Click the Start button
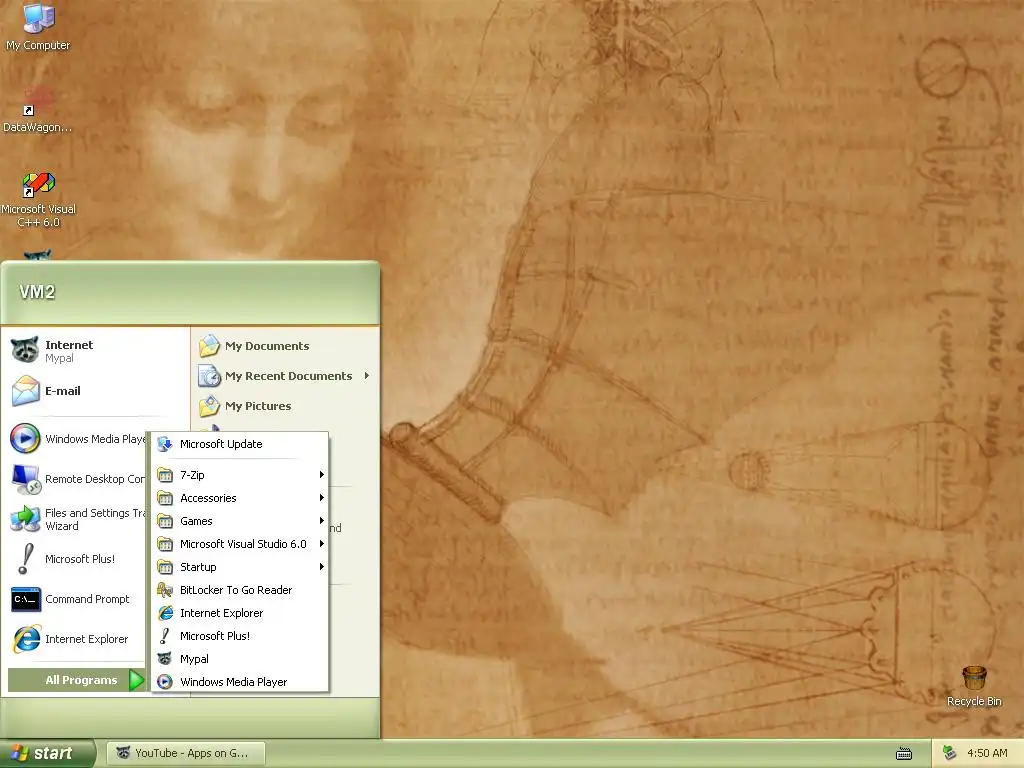The height and width of the screenshot is (768, 1024). (47, 754)
